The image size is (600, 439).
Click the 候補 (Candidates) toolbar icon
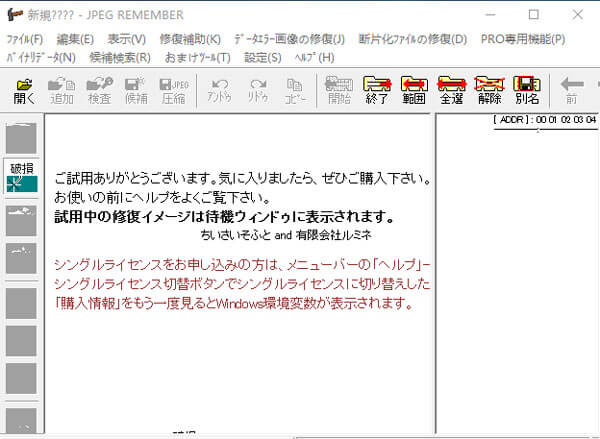pos(136,91)
